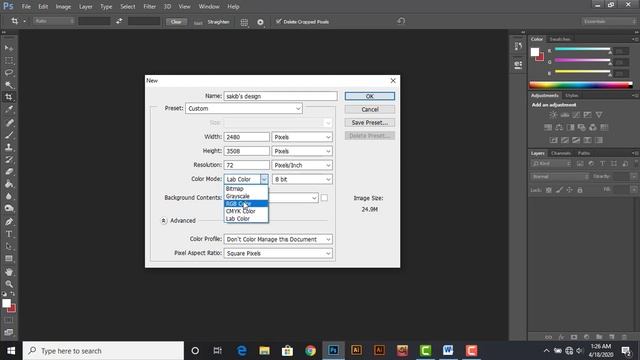Open the Image menu

coord(63,7)
